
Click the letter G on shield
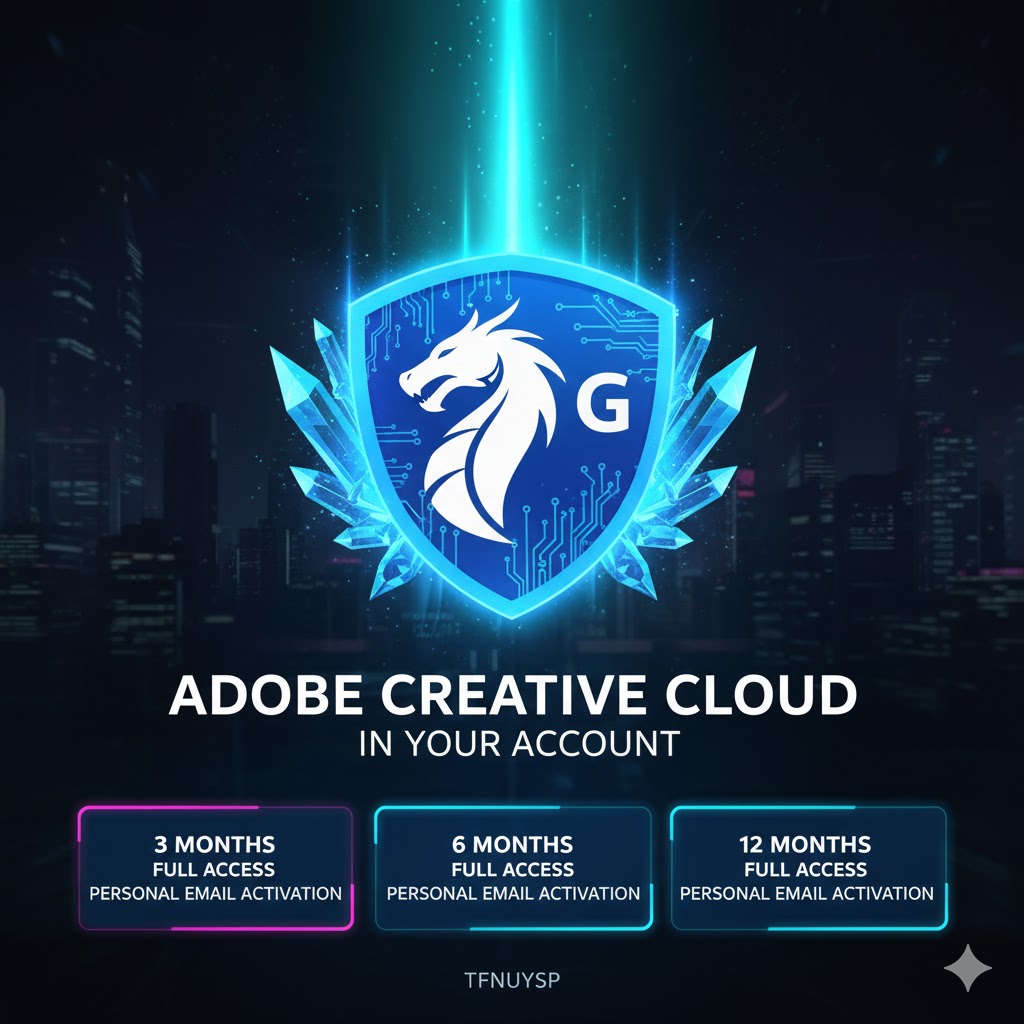[603, 405]
